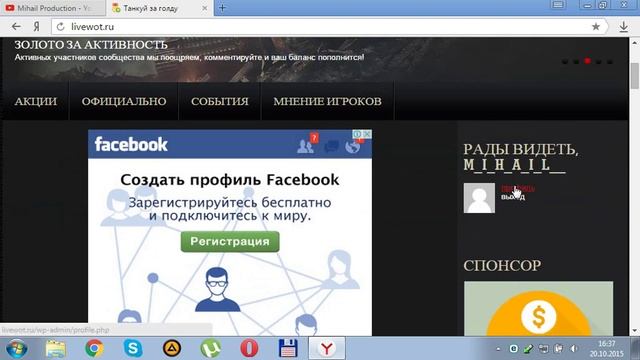Click the page scrollbar down arrow

(x=635, y=331)
